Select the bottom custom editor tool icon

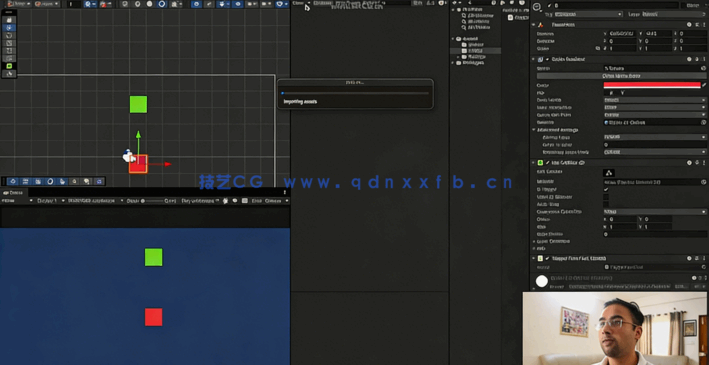(9, 74)
